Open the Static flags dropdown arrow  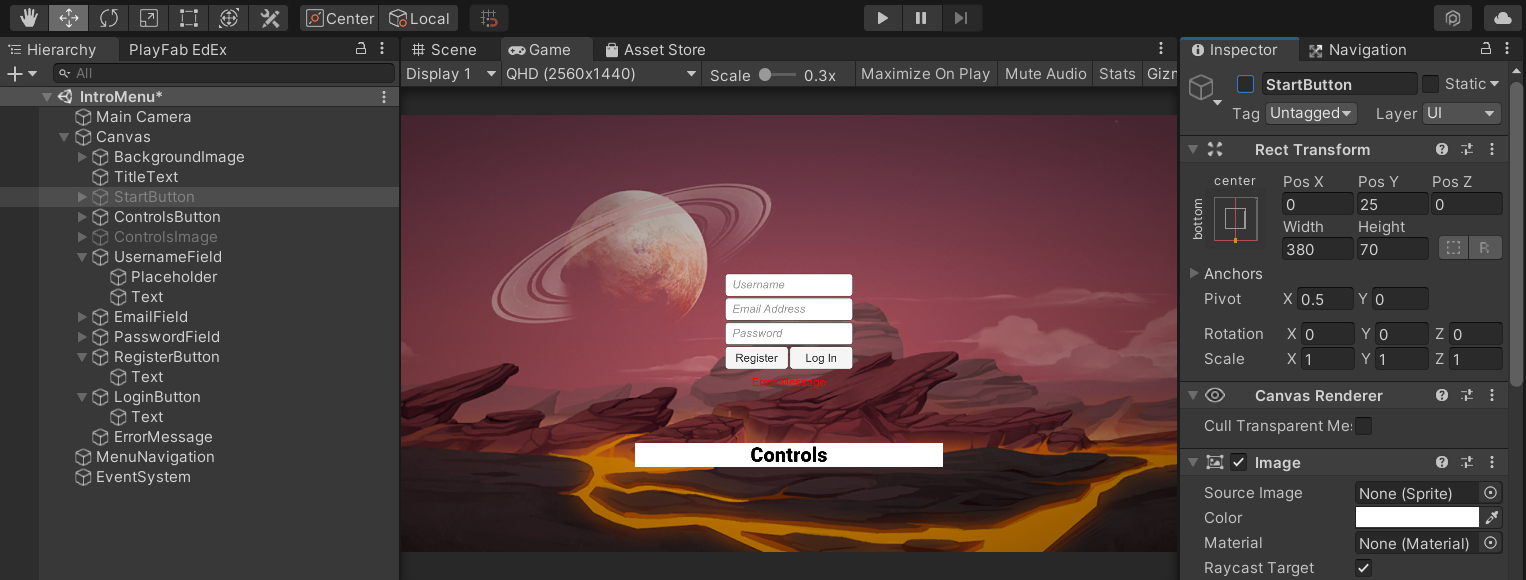point(1495,84)
